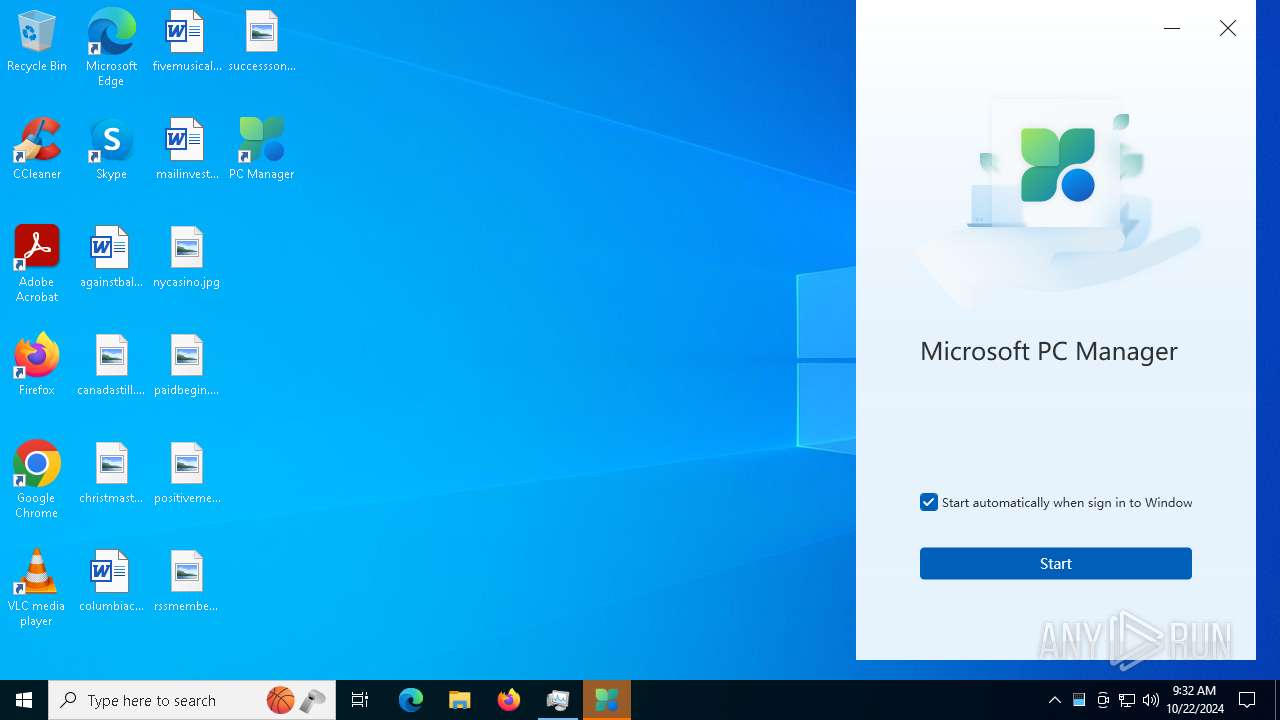Image resolution: width=1280 pixels, height=720 pixels.
Task: Show hidden system tray icons
Action: point(1055,700)
